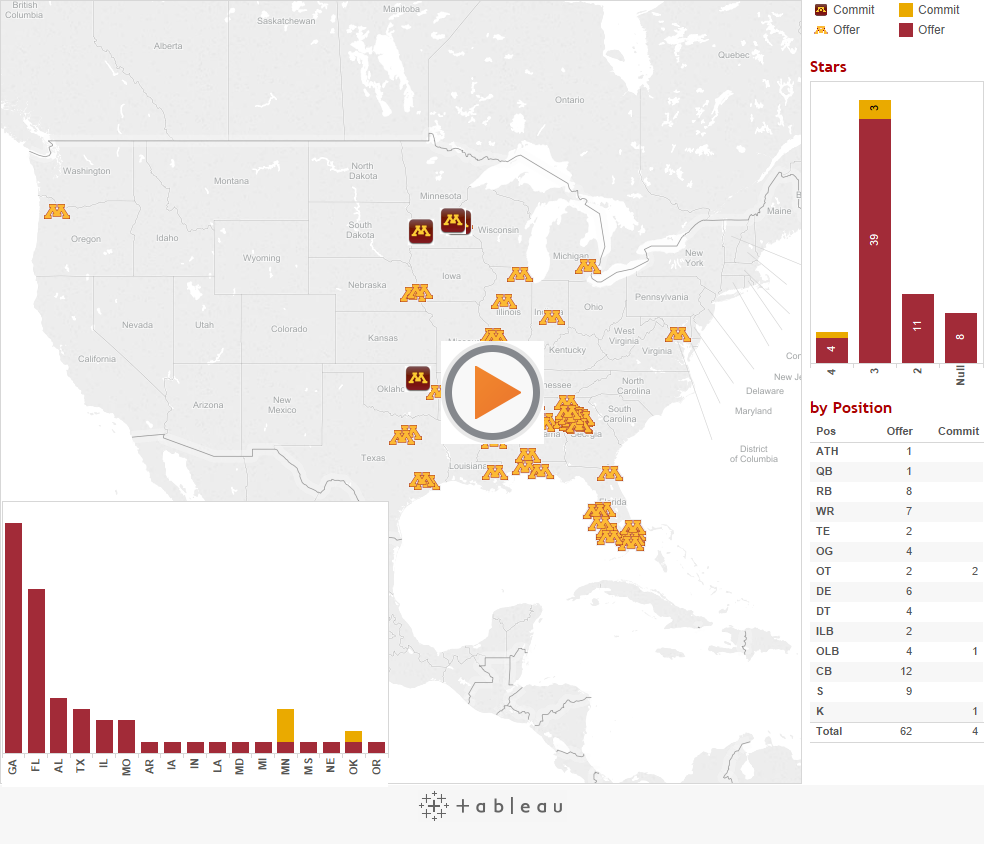Click the Virginia offer marker on map
This screenshot has width=984, height=844.
[x=678, y=333]
